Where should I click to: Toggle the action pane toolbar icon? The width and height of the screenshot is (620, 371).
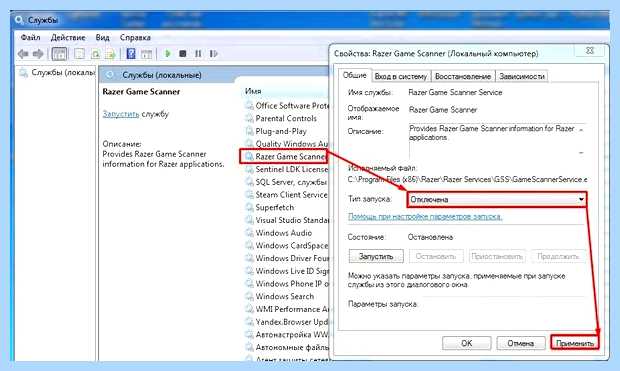pos(147,53)
